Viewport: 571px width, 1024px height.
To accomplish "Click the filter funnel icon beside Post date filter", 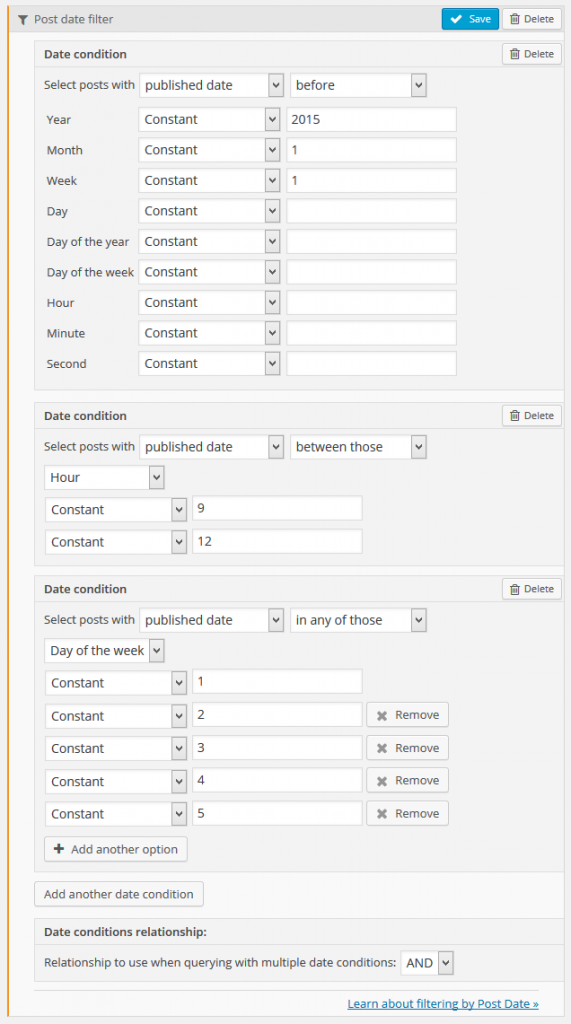I will click(x=24, y=20).
